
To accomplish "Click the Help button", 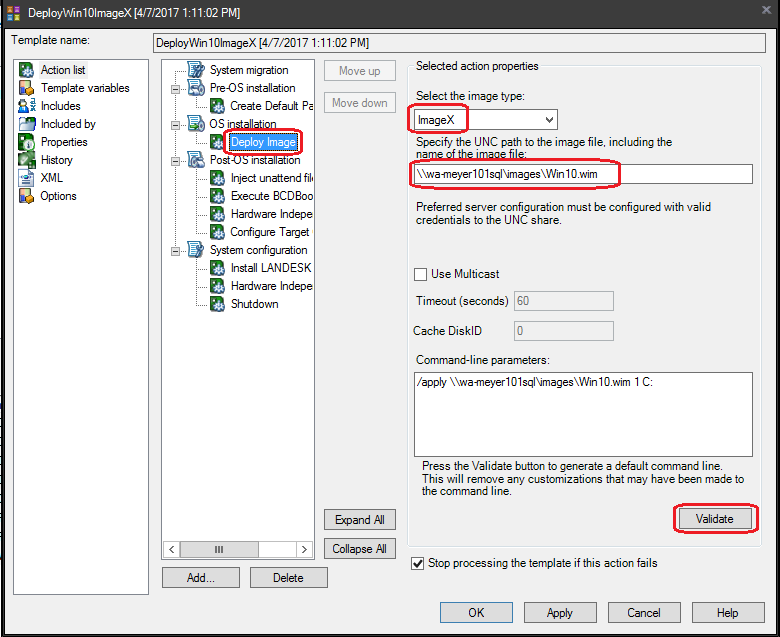I will coord(728,613).
